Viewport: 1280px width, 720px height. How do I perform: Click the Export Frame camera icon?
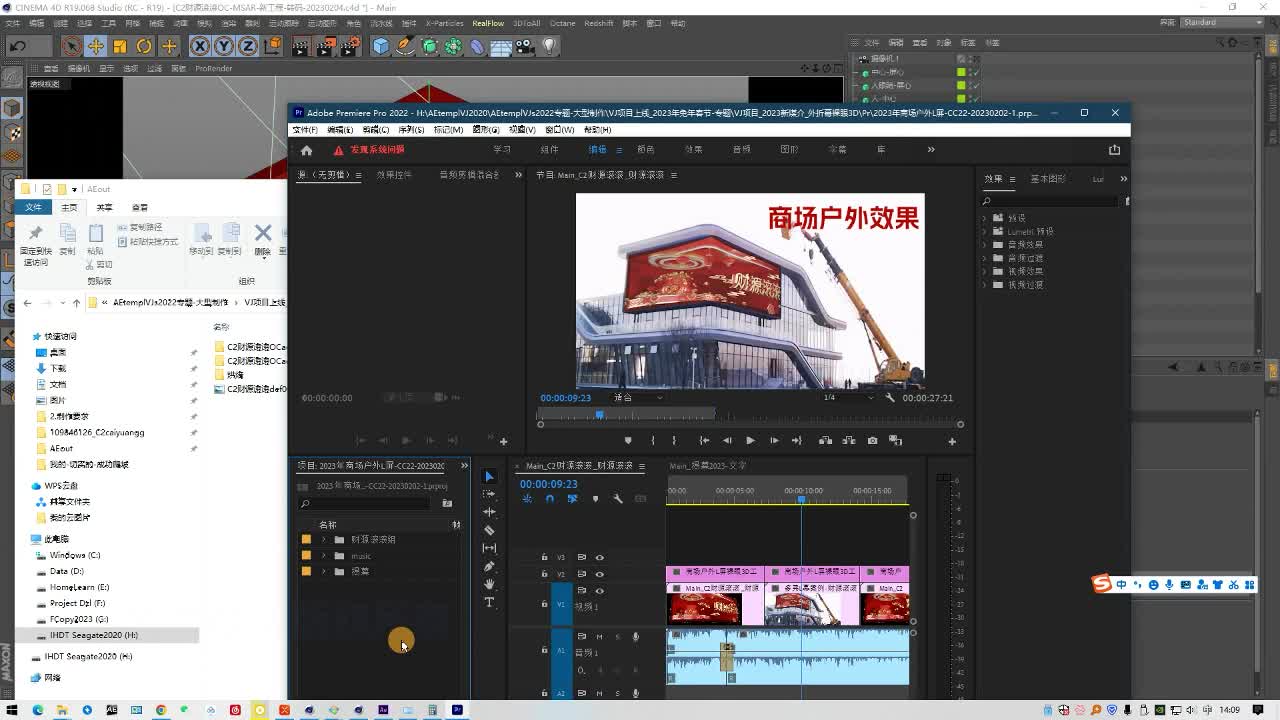[872, 441]
